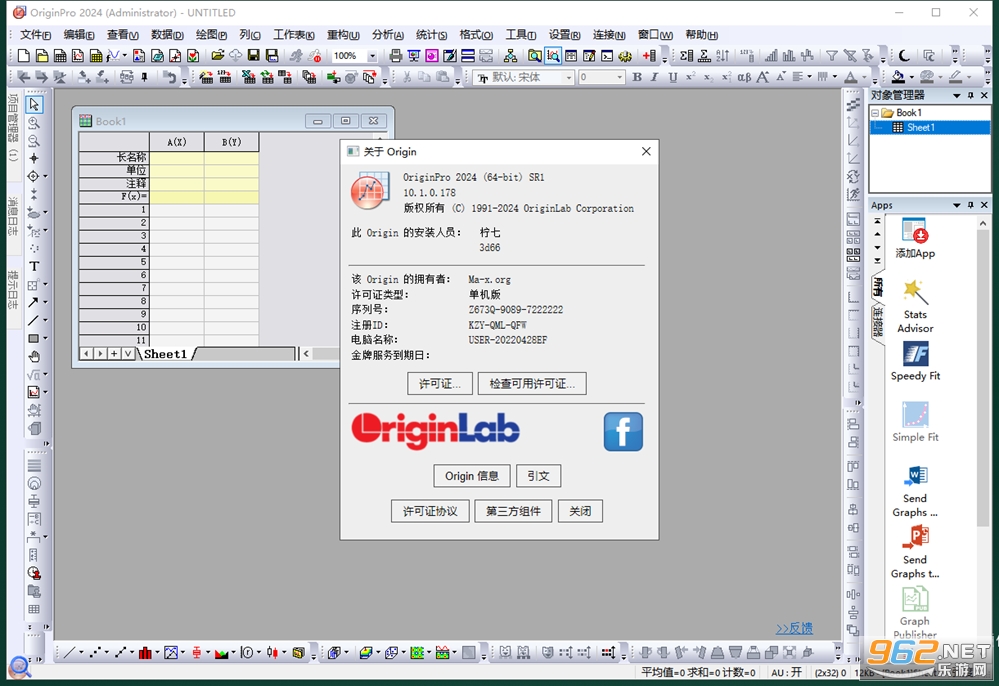
Task: Click the 许可证协议 button
Action: click(430, 511)
